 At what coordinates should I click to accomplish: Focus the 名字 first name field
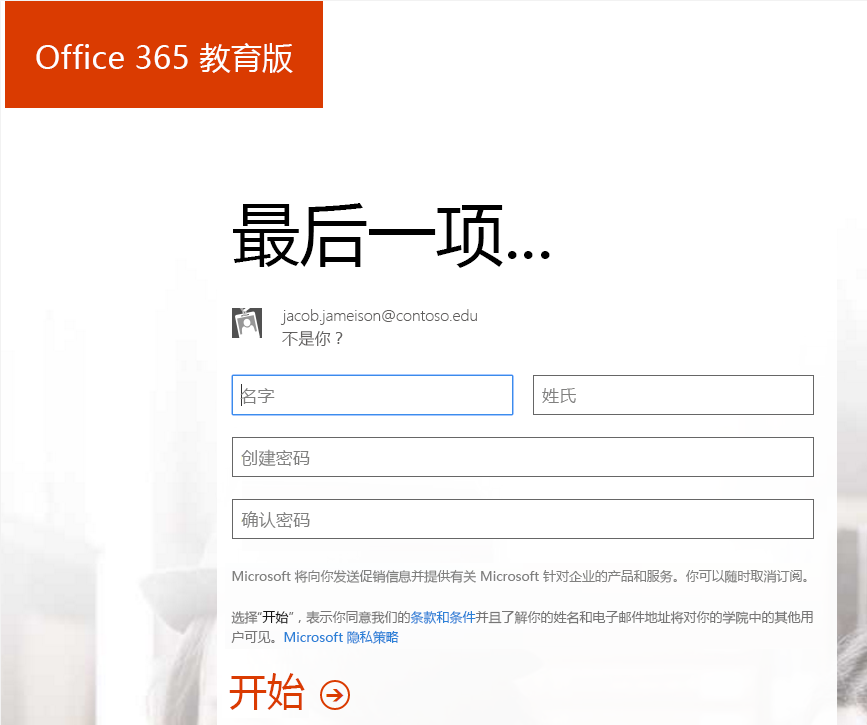372,395
